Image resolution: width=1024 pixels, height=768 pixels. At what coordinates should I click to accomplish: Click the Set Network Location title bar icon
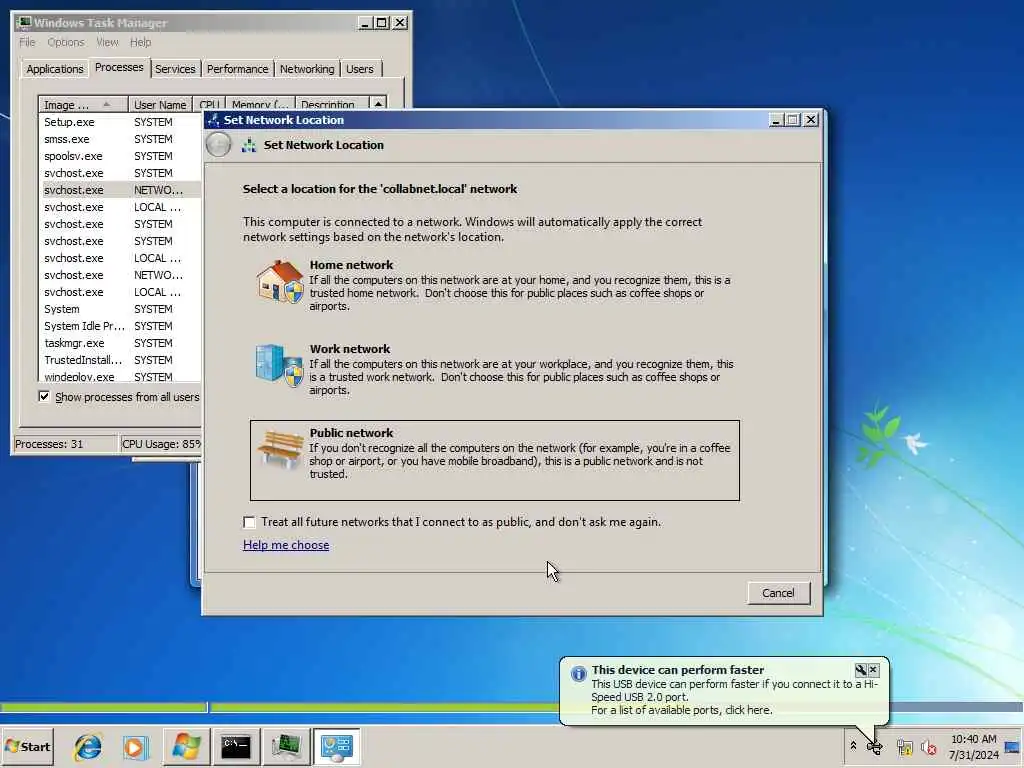(214, 120)
